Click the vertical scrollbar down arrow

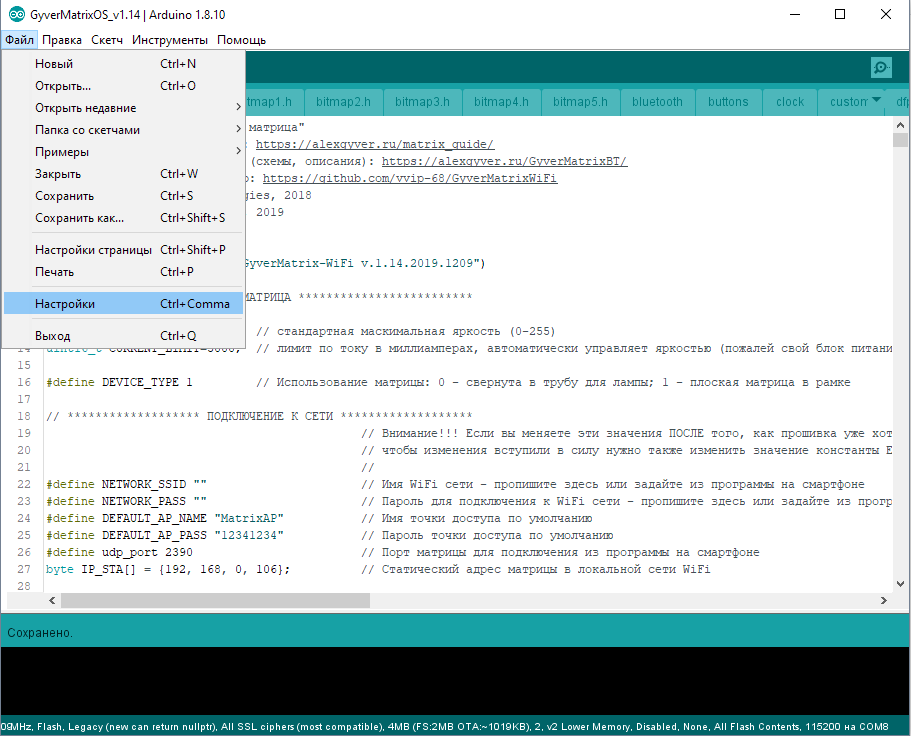point(900,584)
